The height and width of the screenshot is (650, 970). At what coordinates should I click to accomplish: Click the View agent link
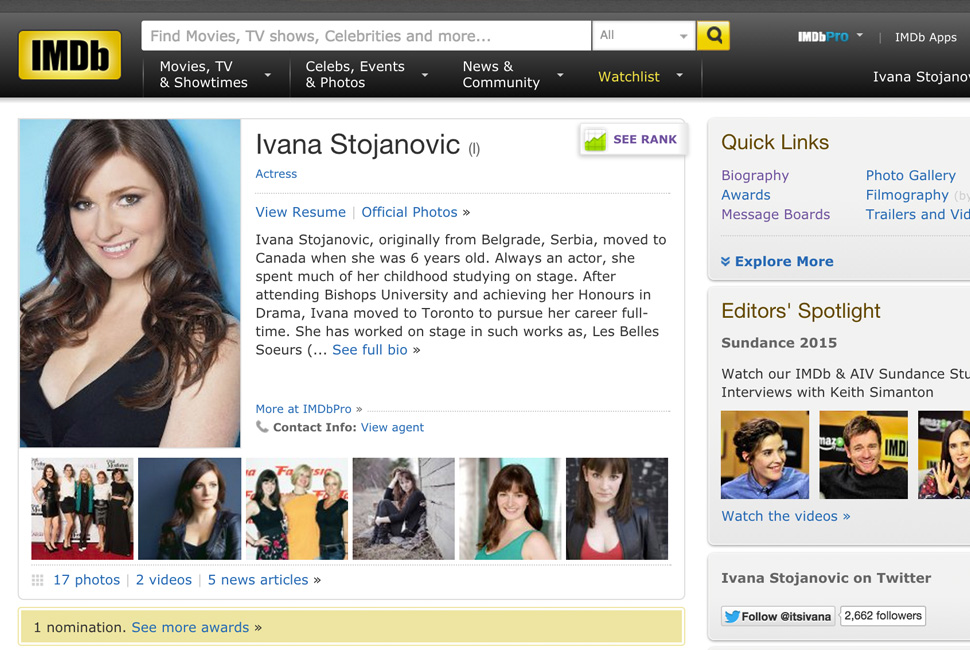[x=392, y=427]
